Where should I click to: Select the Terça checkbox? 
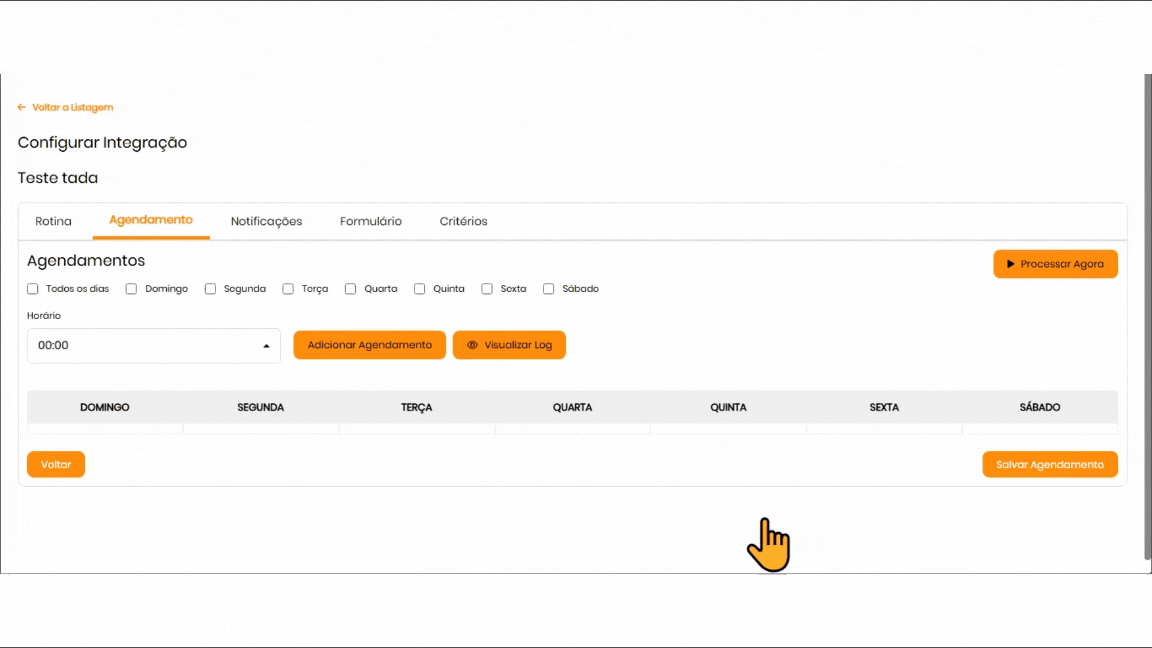[288, 289]
